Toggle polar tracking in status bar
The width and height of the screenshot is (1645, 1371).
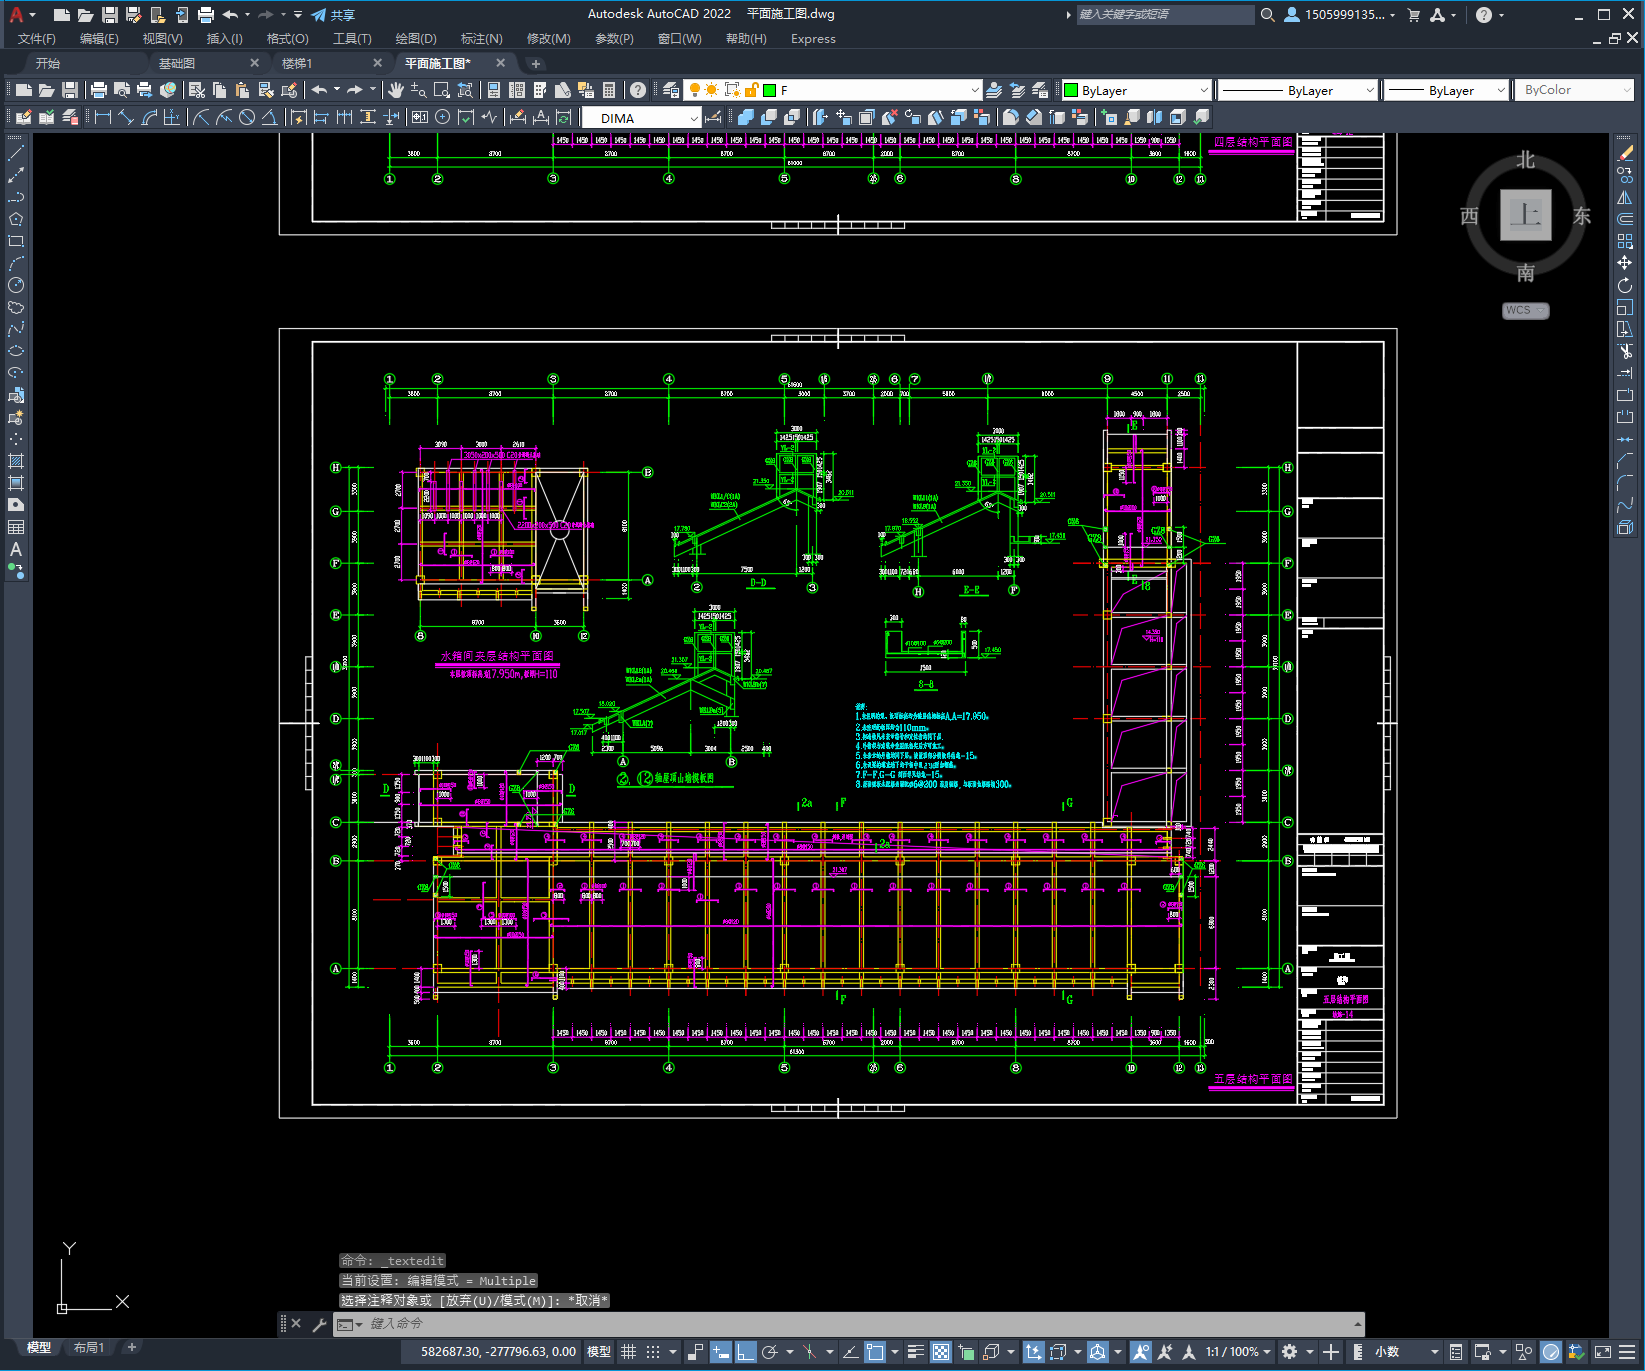pos(770,1352)
